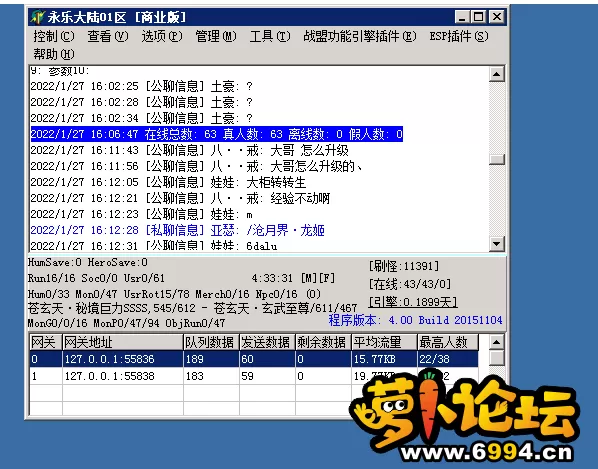The width and height of the screenshot is (598, 469).
Task: Click the application icon in title bar
Action: click(x=37, y=17)
